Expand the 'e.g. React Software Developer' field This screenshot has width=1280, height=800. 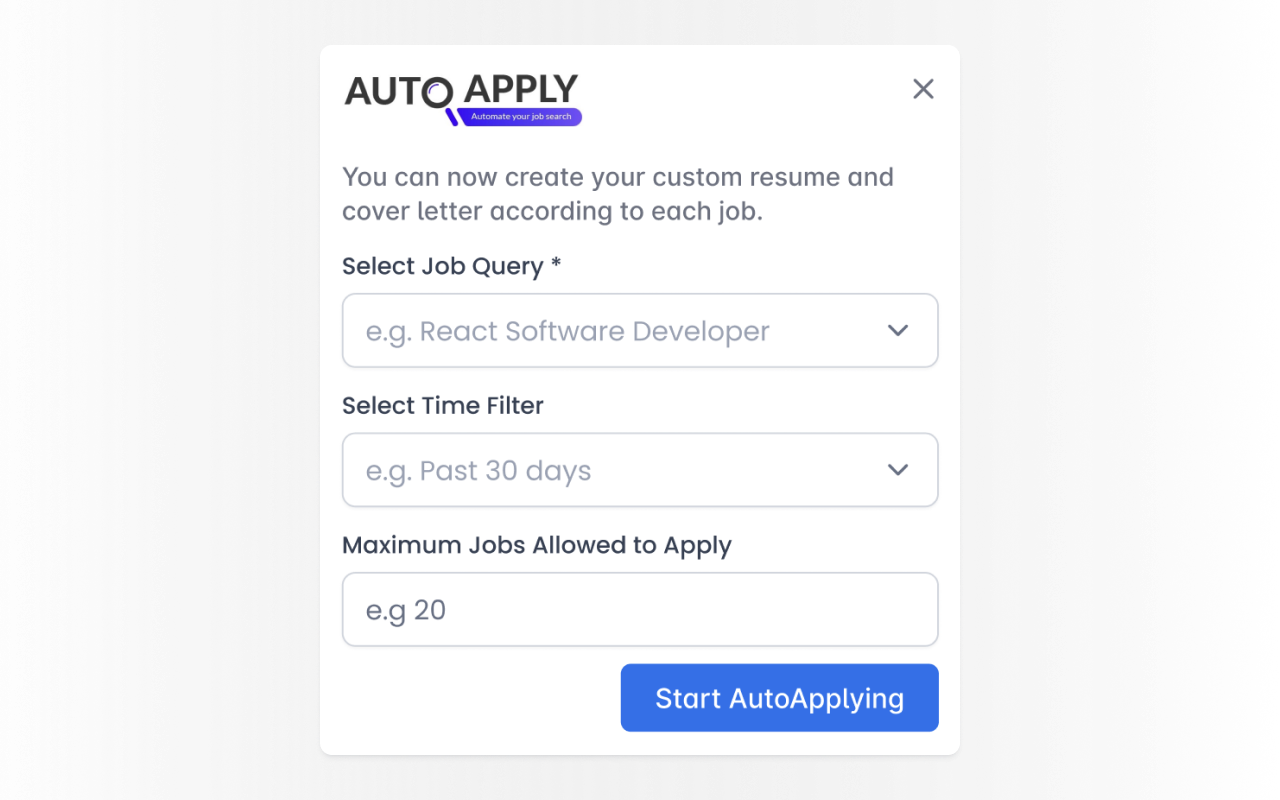pyautogui.click(x=640, y=330)
